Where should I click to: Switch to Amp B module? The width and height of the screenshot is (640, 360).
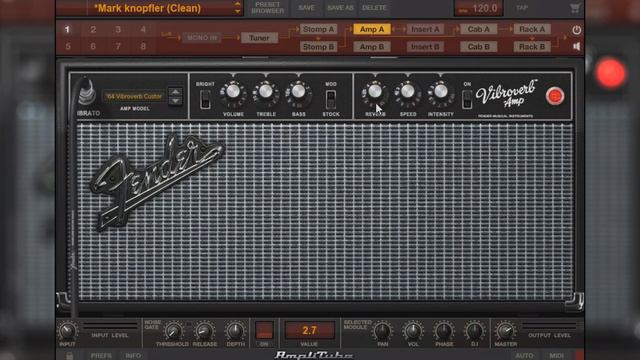point(372,47)
